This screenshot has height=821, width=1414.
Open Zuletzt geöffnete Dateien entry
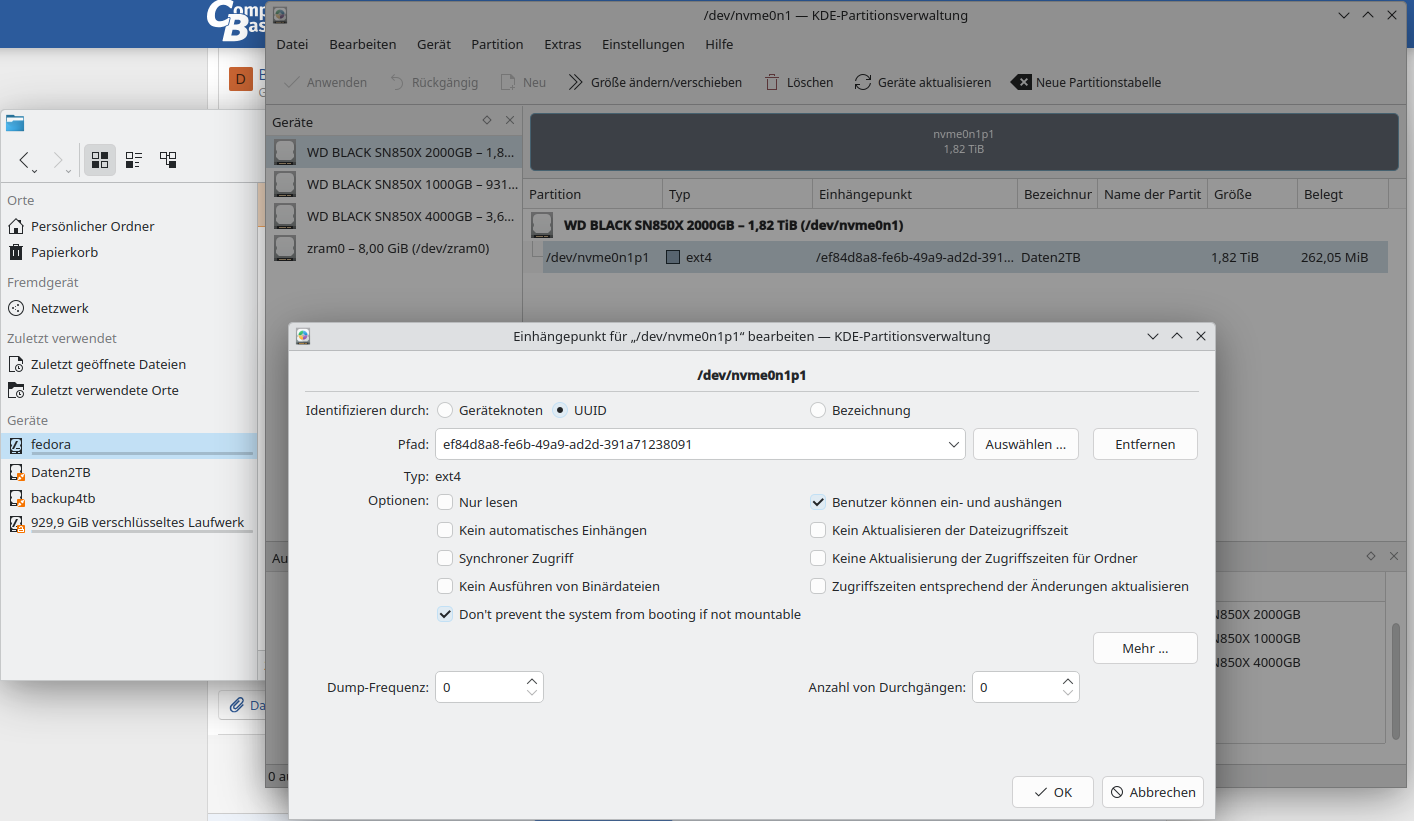coord(129,364)
